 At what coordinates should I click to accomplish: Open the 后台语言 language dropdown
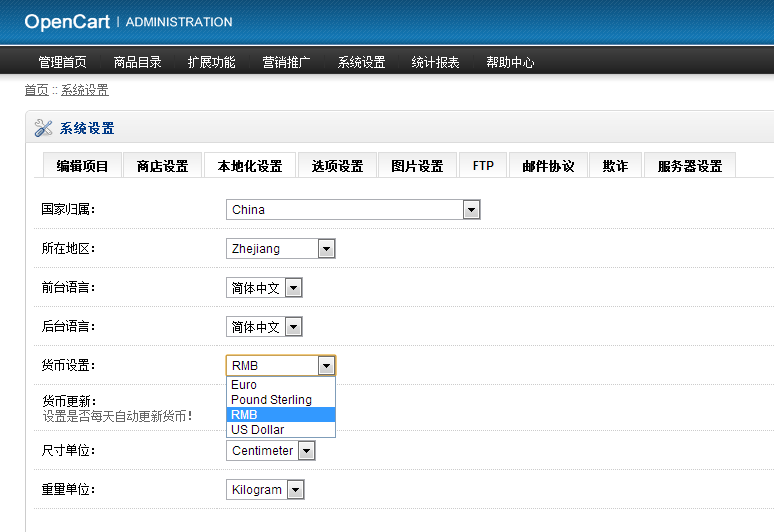[264, 327]
